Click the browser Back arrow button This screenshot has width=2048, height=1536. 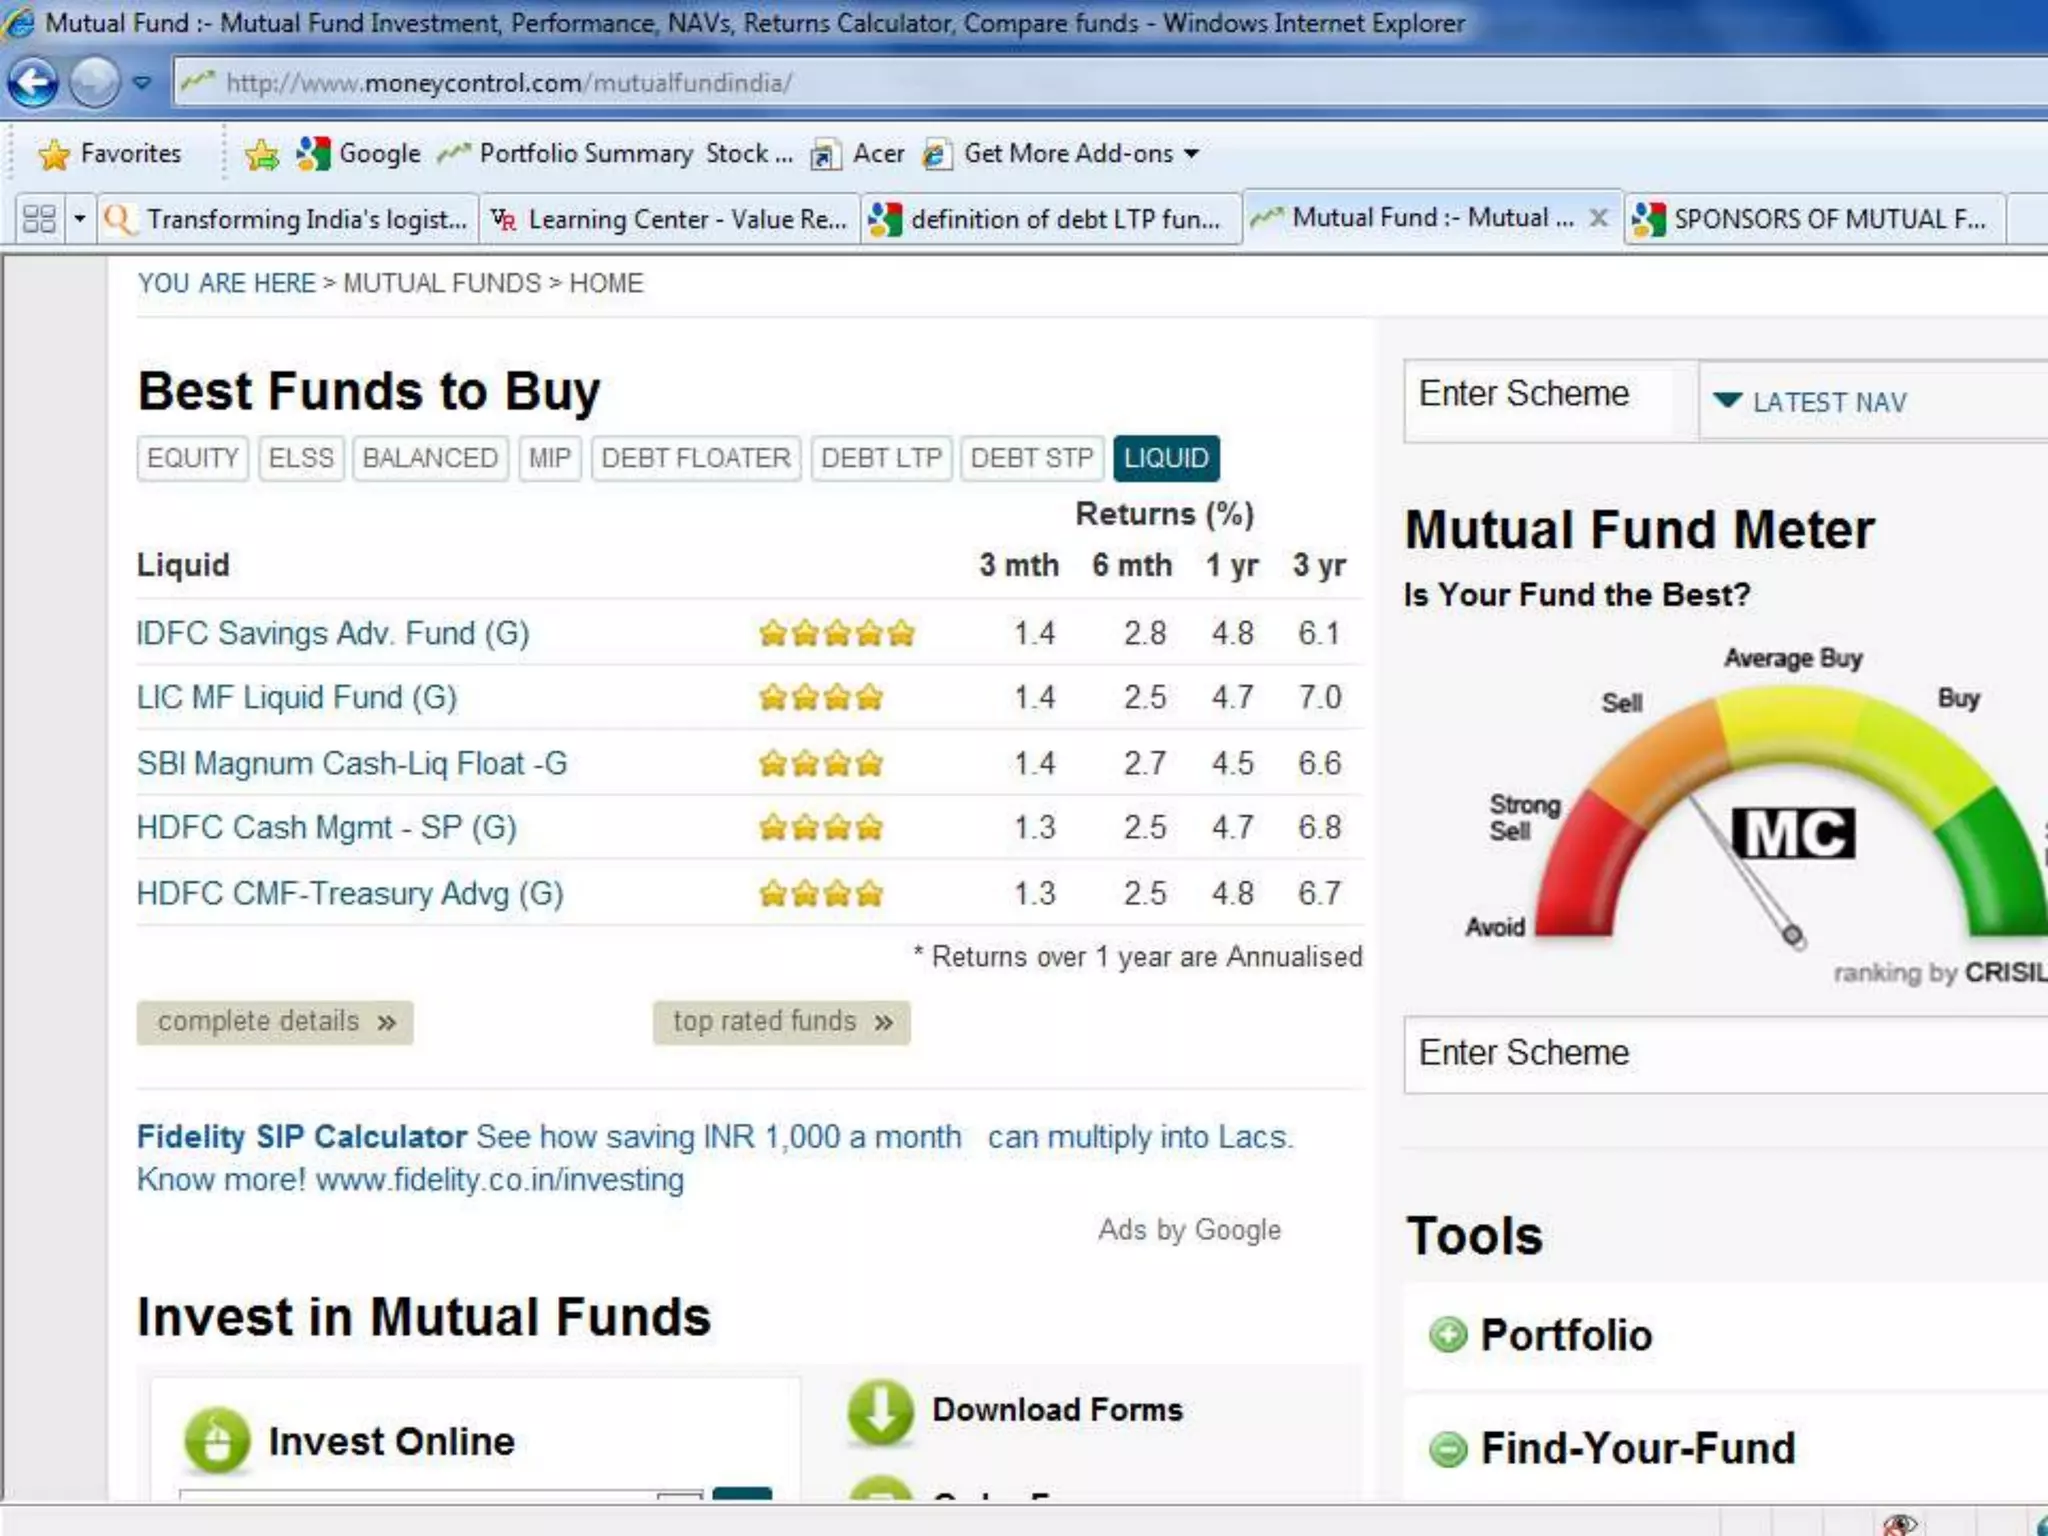click(x=33, y=83)
